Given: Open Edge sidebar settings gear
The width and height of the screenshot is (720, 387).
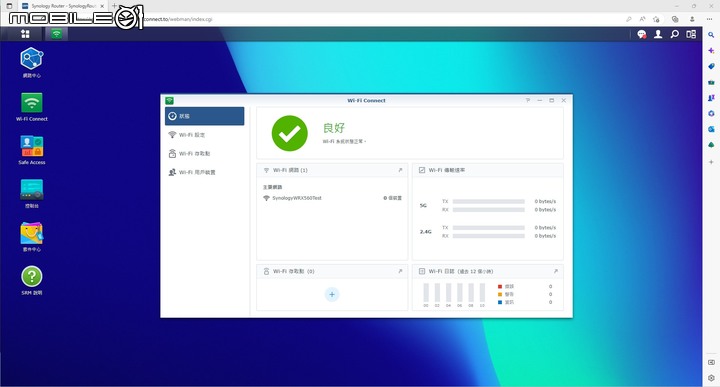Looking at the screenshot, I should click(x=711, y=378).
